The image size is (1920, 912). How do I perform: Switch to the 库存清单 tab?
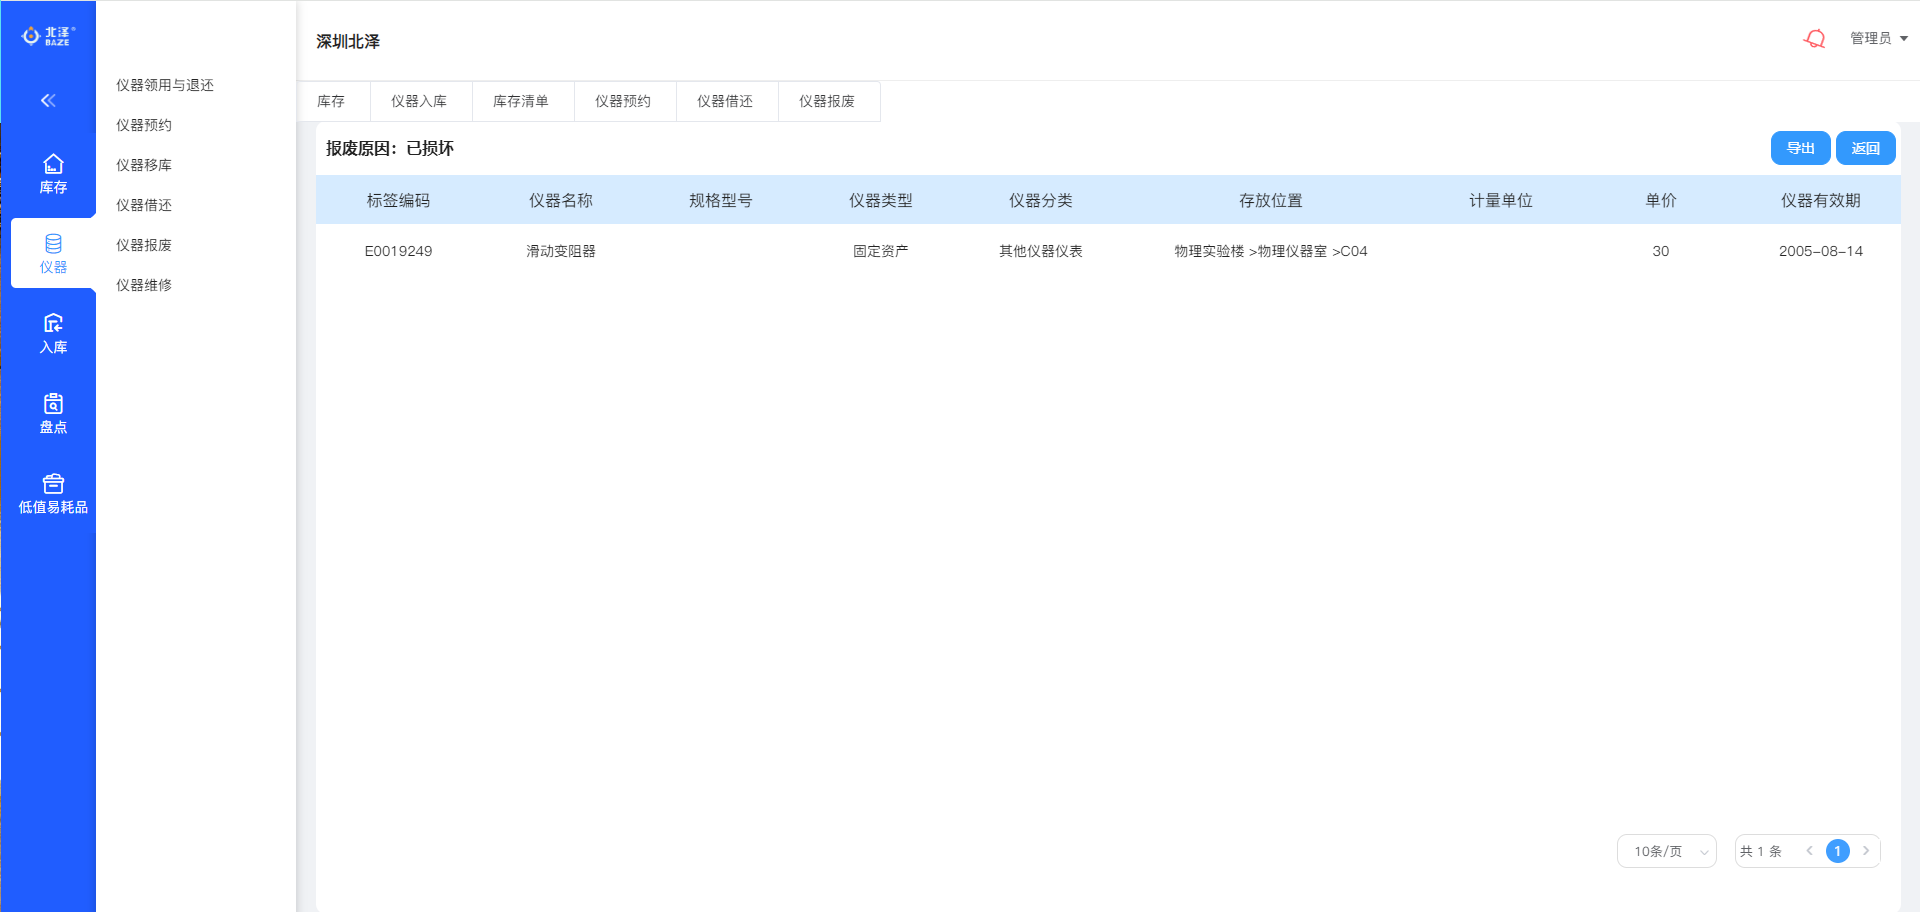click(521, 101)
